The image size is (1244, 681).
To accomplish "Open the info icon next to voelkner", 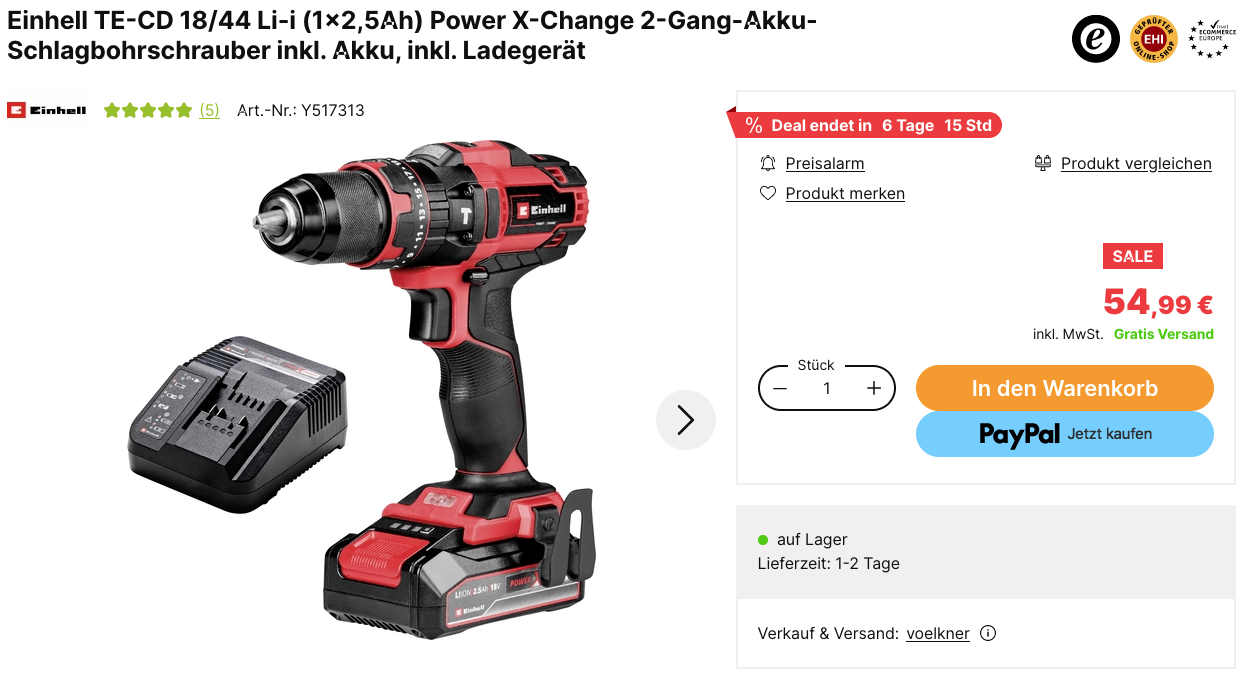I will click(988, 633).
